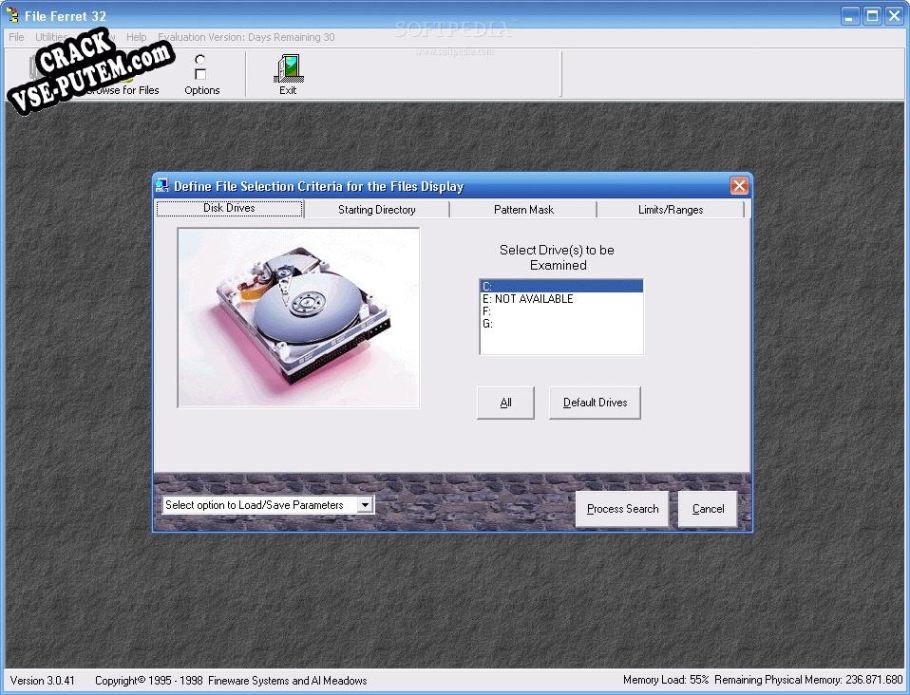The width and height of the screenshot is (910, 695).
Task: Close the File Ferret 32 main window
Action: pos(894,16)
